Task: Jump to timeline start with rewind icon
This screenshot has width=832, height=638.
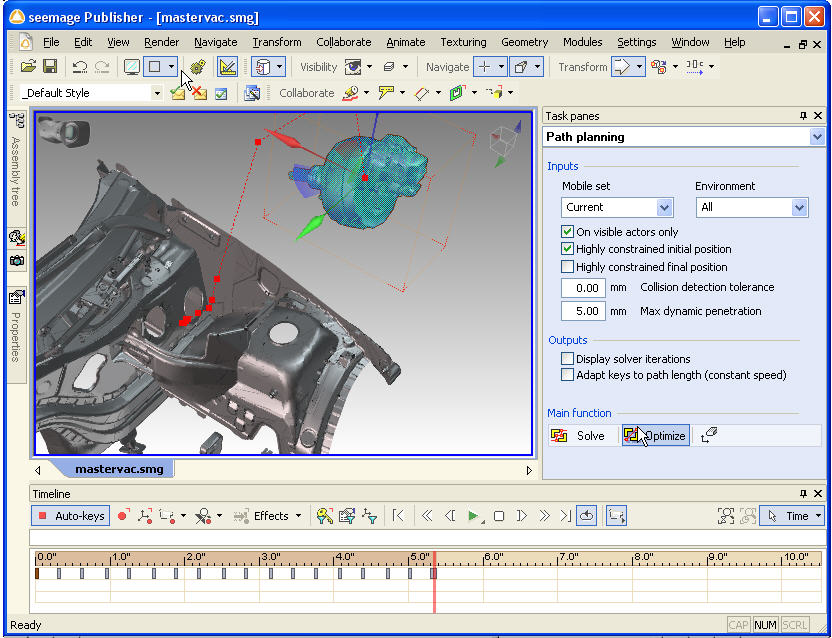Action: pyautogui.click(x=398, y=516)
